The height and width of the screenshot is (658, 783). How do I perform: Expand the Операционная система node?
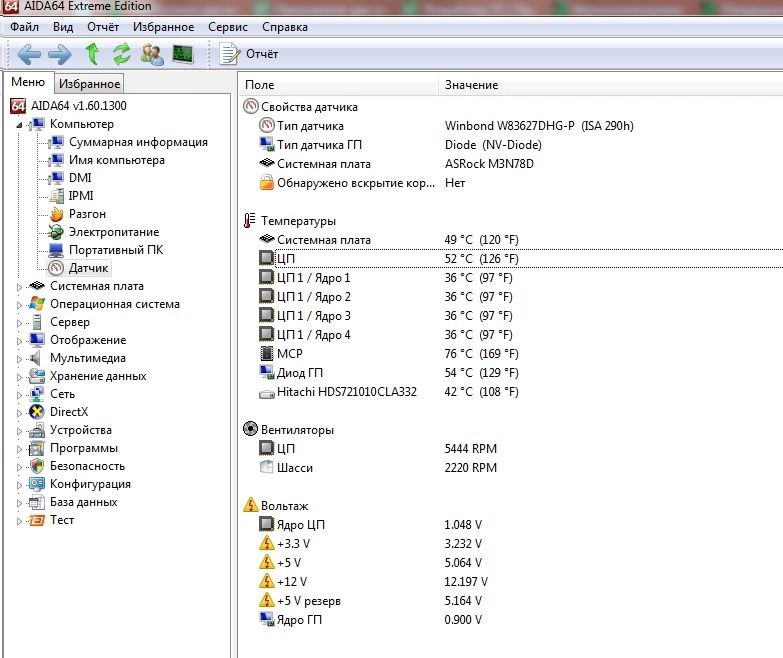tap(19, 305)
